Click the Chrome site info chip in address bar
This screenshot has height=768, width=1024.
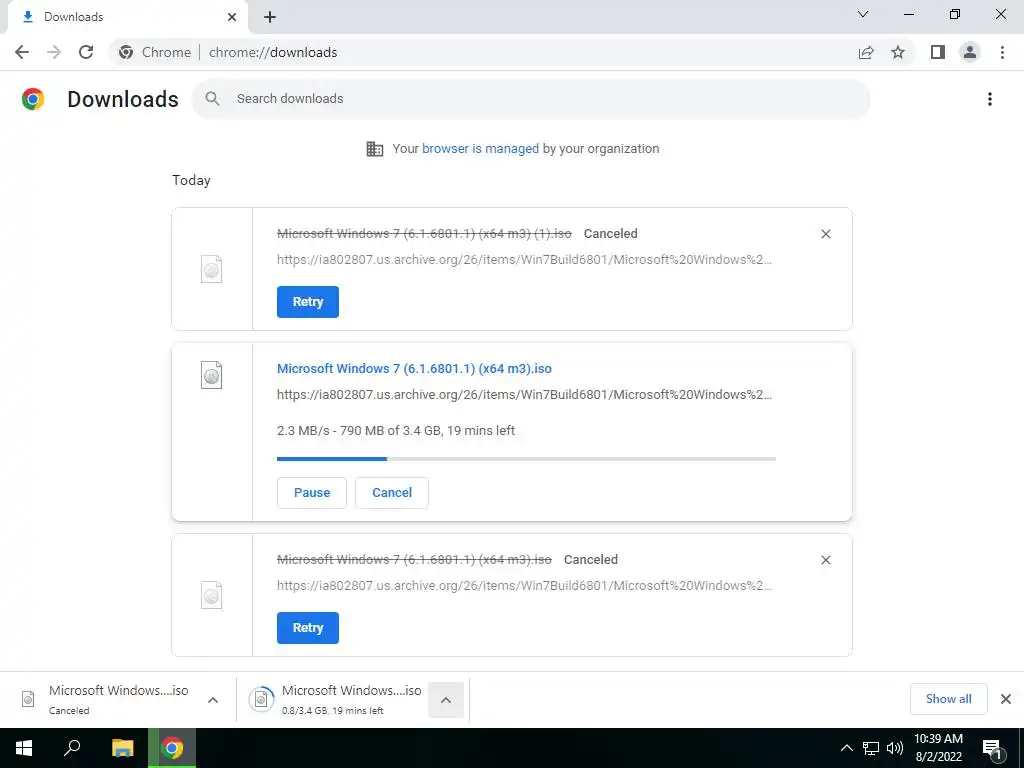[155, 52]
